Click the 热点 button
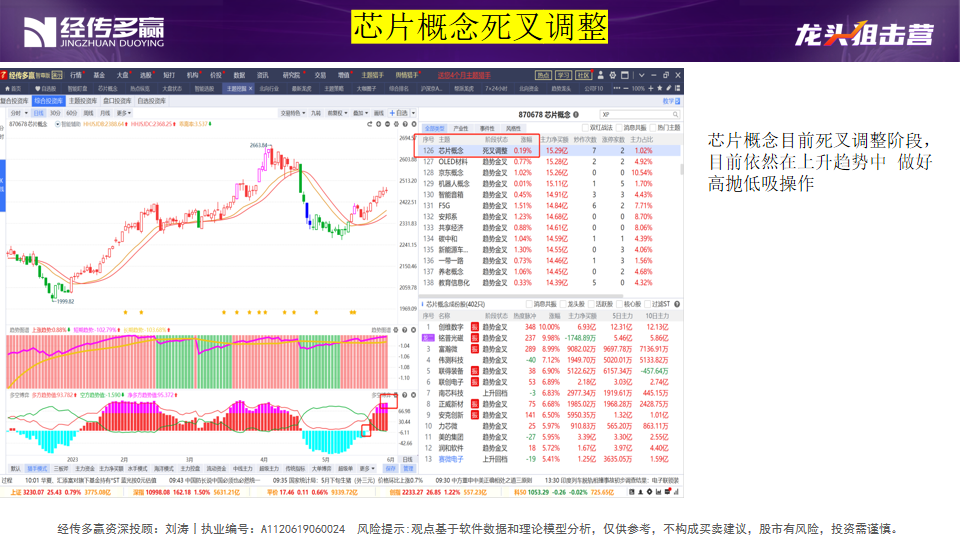The width and height of the screenshot is (960, 540). click(x=543, y=75)
